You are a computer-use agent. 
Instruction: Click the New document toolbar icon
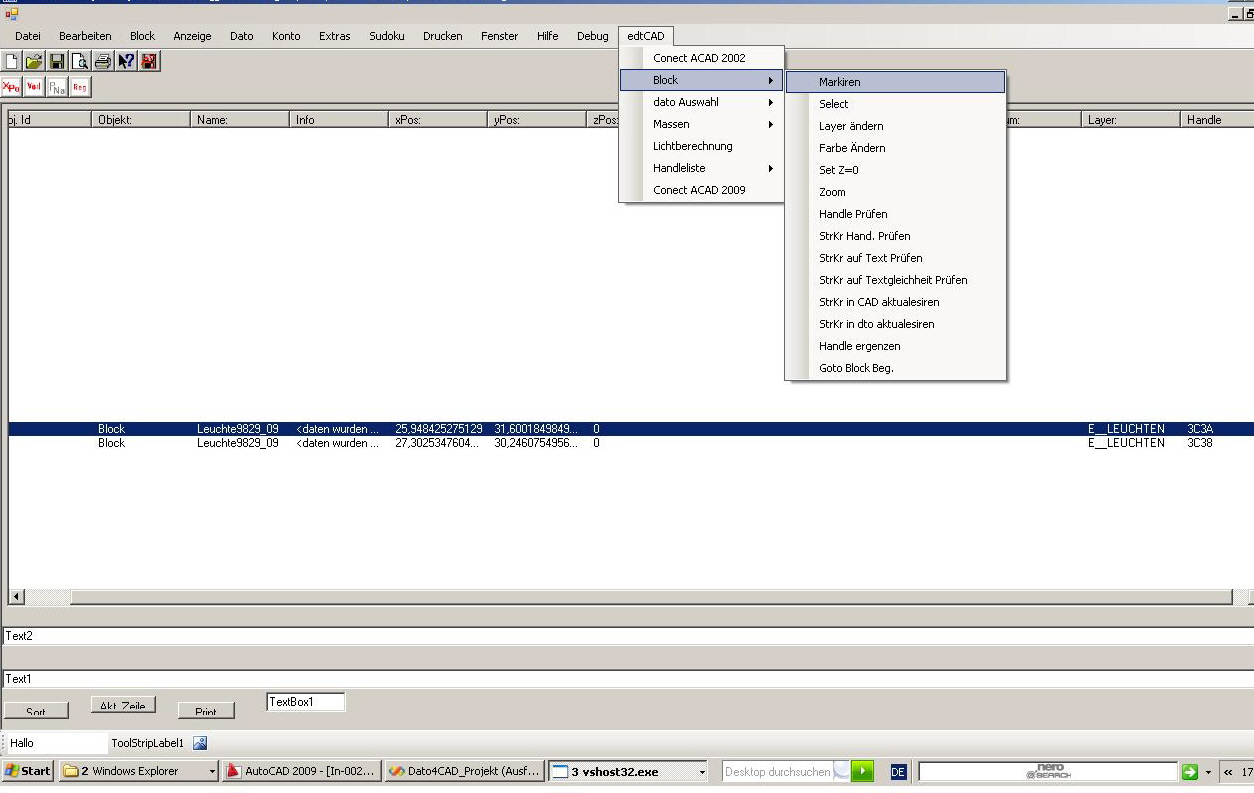tap(12, 62)
